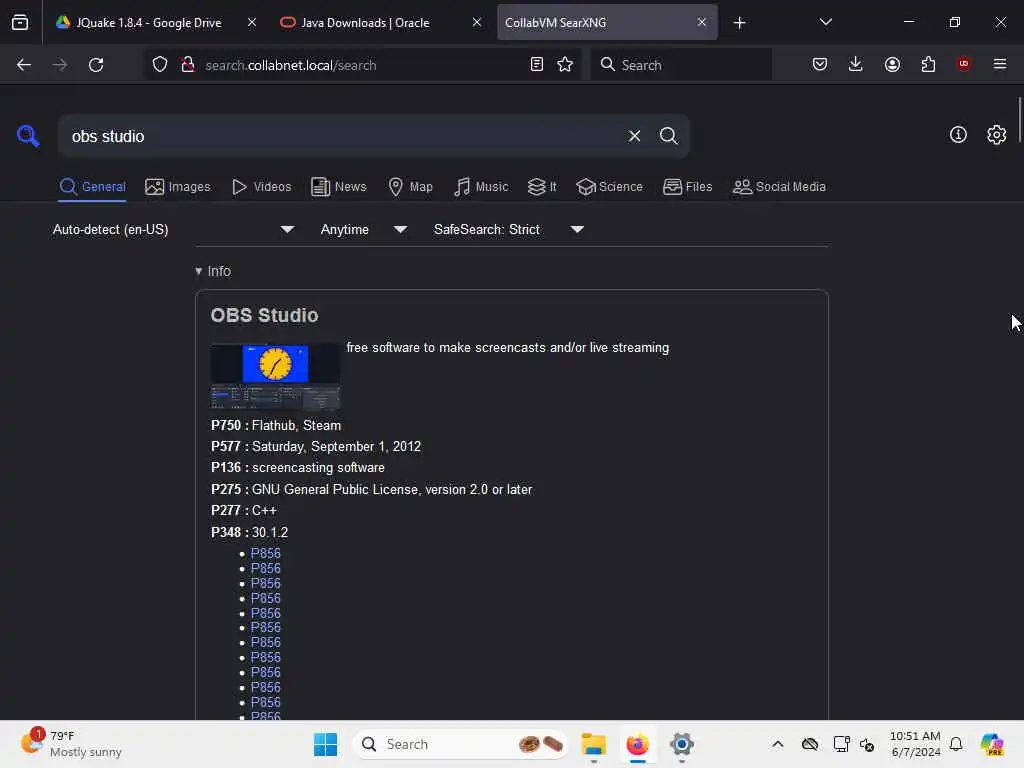Open clock showing 10:51 AM

click(x=915, y=744)
